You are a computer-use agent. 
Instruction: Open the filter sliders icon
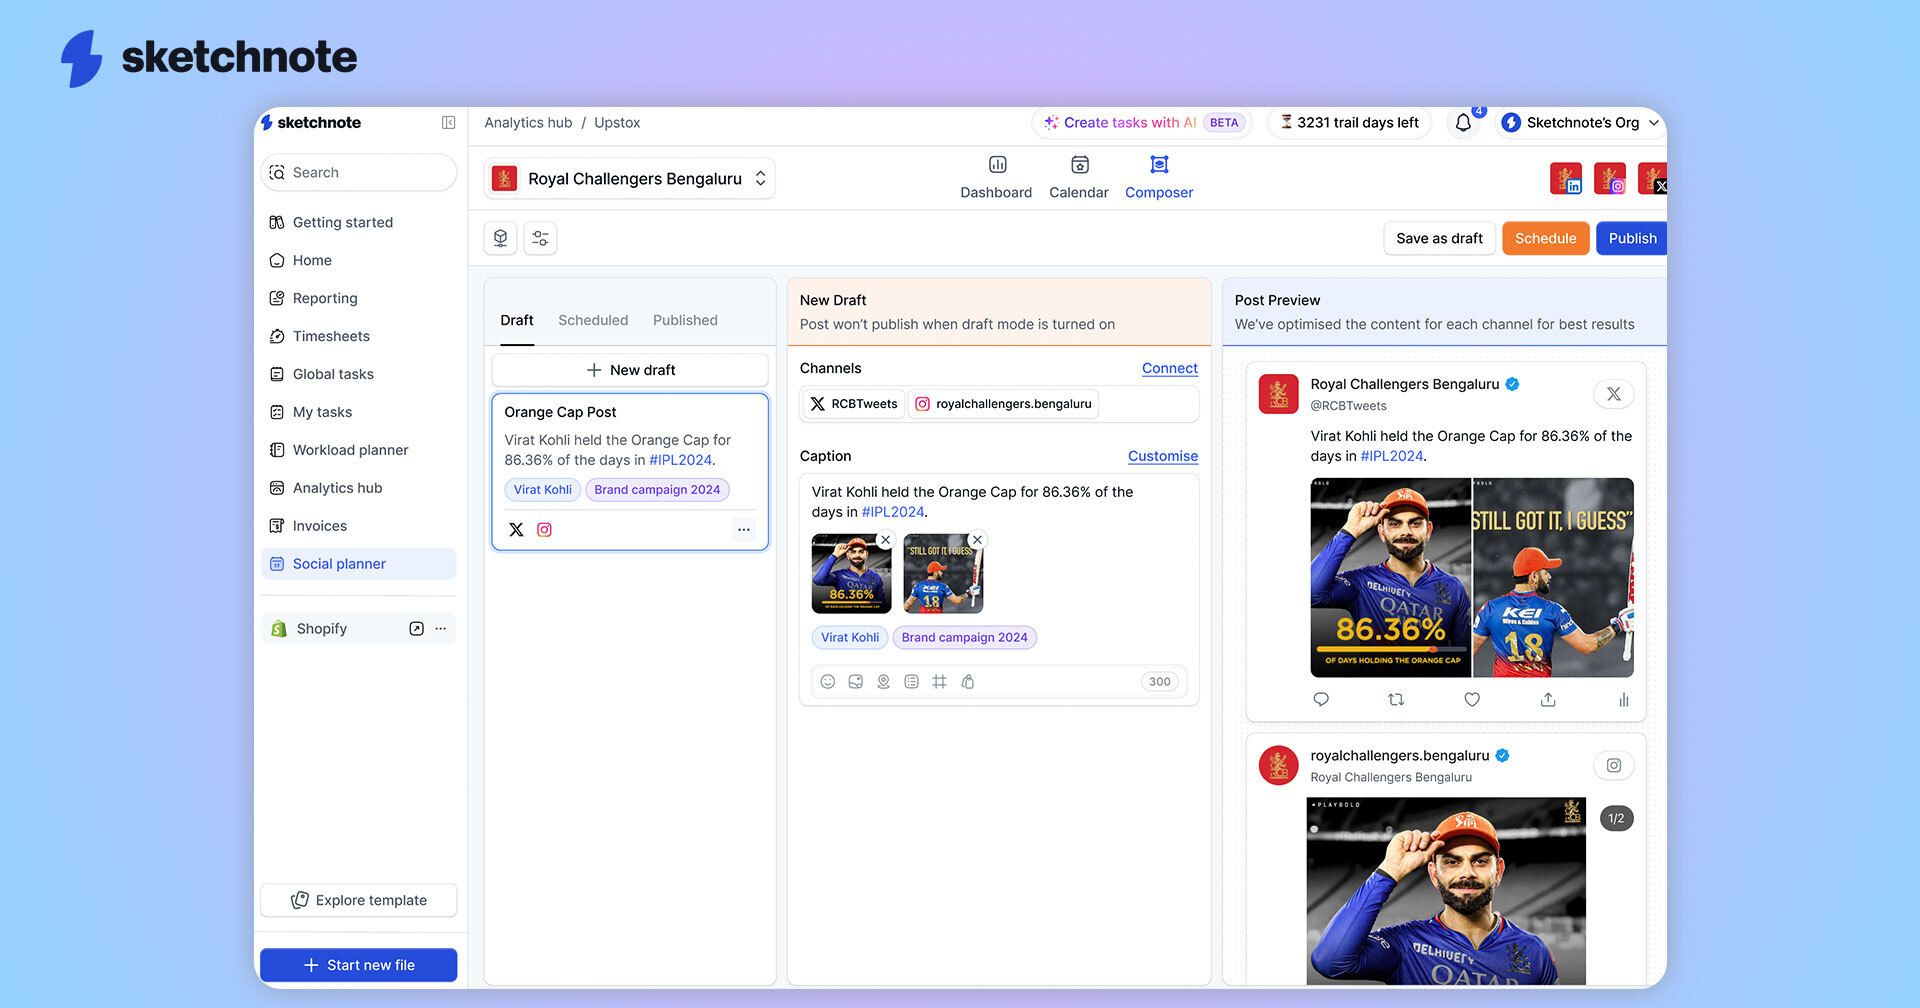pos(540,238)
